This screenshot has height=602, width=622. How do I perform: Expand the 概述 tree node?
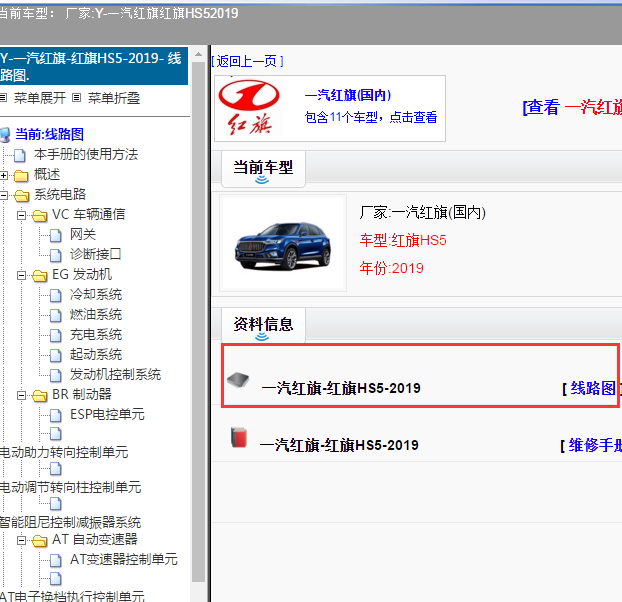pyautogui.click(x=4, y=175)
